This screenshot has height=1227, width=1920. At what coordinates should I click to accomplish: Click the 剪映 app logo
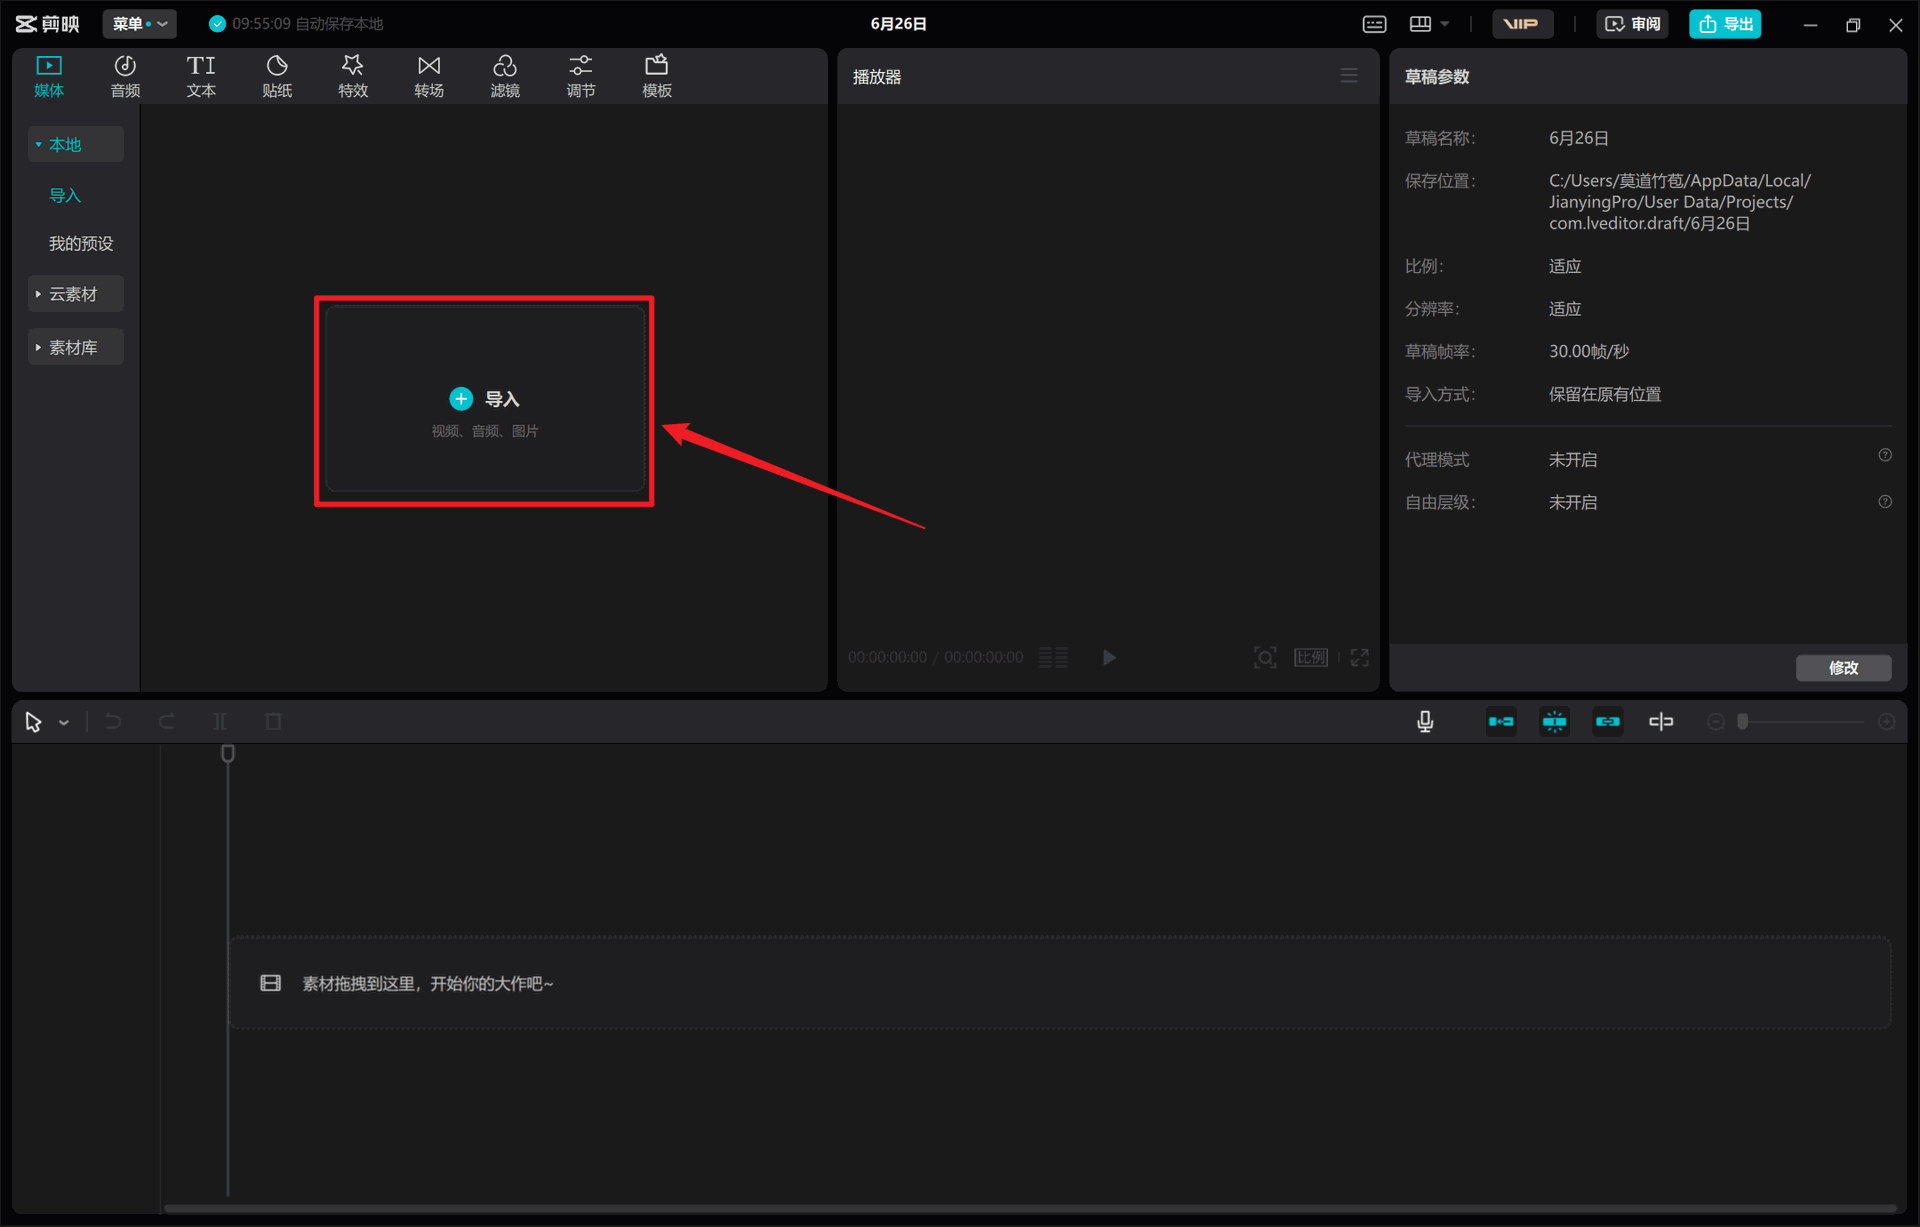click(x=47, y=24)
